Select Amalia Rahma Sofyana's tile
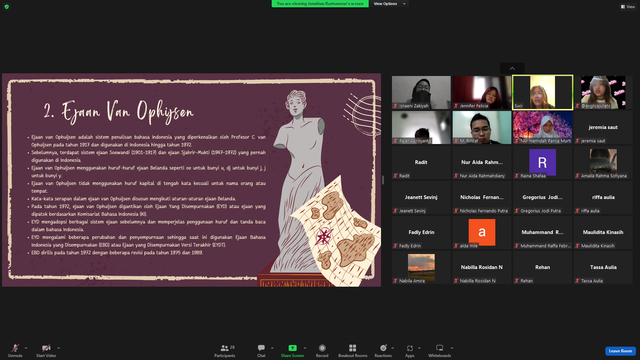The height and width of the screenshot is (360, 640). pos(603,162)
